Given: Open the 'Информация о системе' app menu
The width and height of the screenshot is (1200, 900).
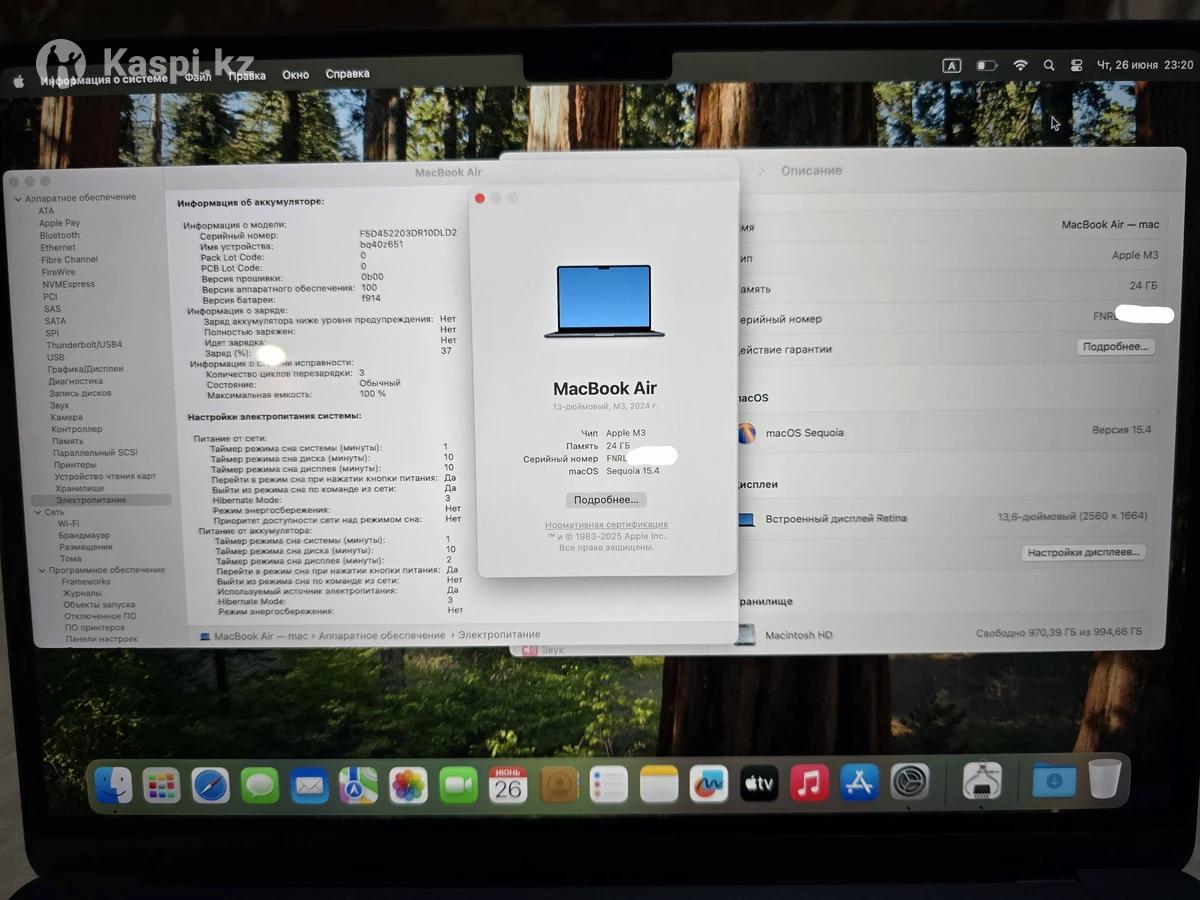Looking at the screenshot, I should pyautogui.click(x=104, y=79).
